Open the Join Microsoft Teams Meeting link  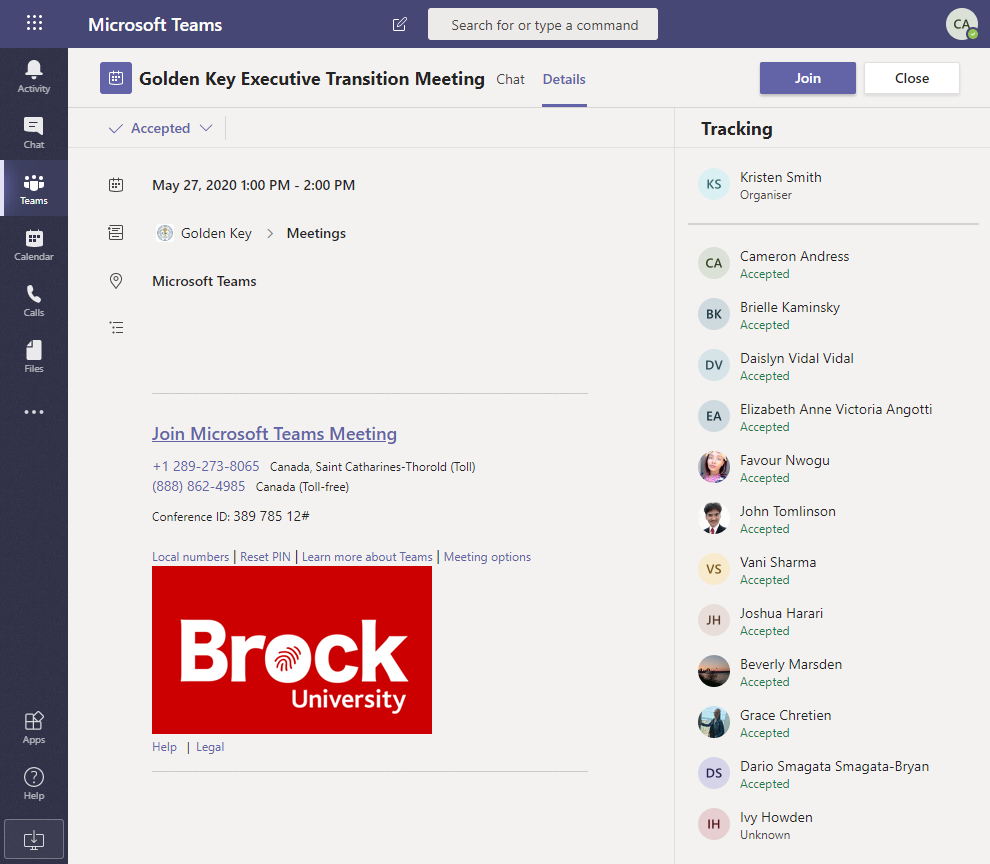point(274,434)
